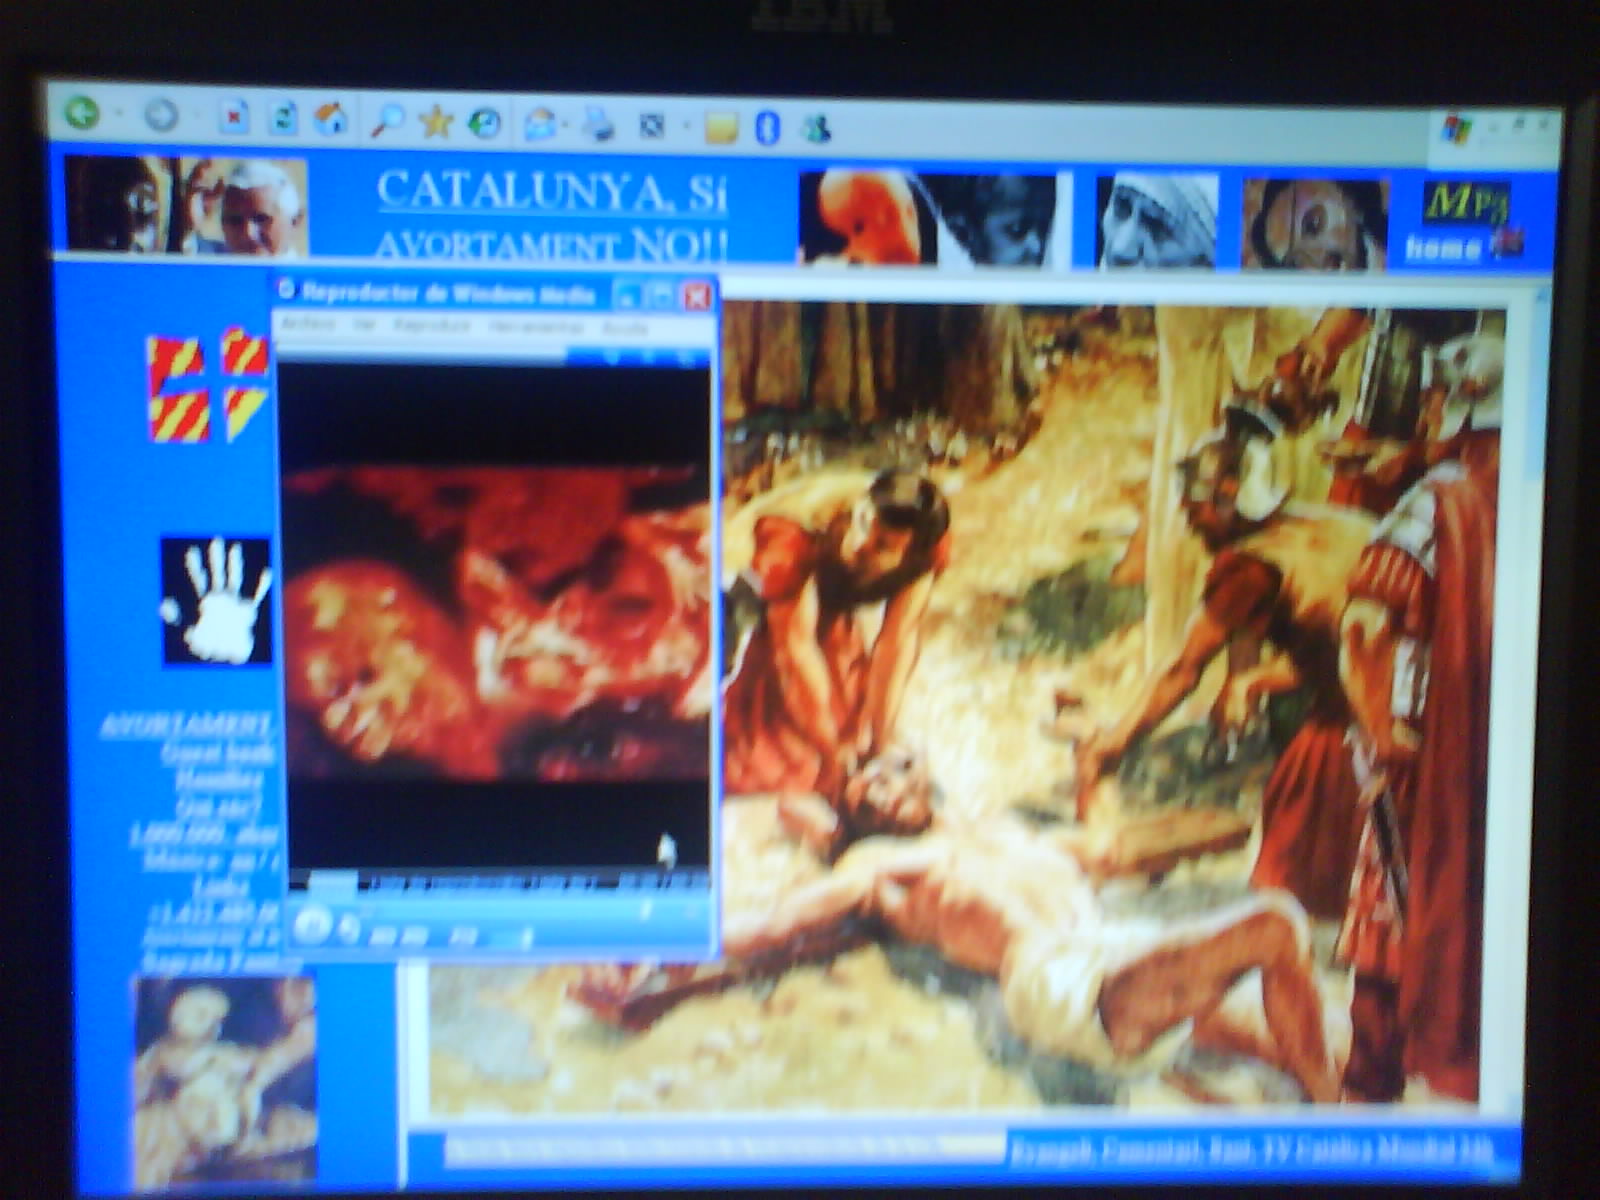Image resolution: width=1600 pixels, height=1200 pixels.
Task: Click the Windows flag logo in browser corner
Action: [x=1458, y=130]
